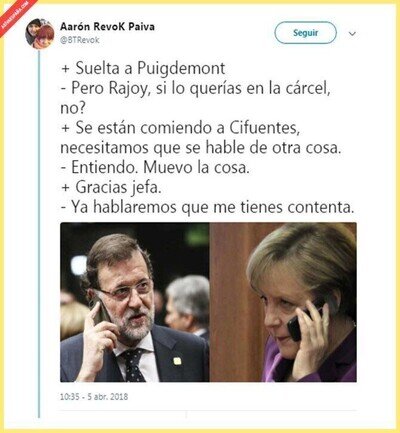
Task: Click the line "necesitamos que se hable de otra cosa"
Action: pos(201,148)
